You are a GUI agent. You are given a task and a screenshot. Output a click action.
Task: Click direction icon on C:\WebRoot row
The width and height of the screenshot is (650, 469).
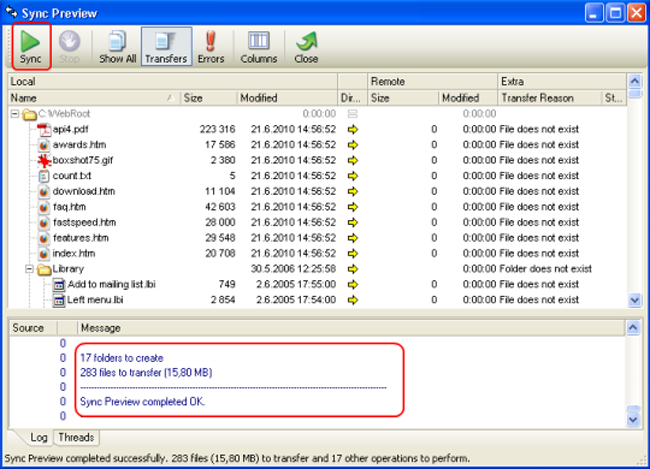tap(353, 114)
